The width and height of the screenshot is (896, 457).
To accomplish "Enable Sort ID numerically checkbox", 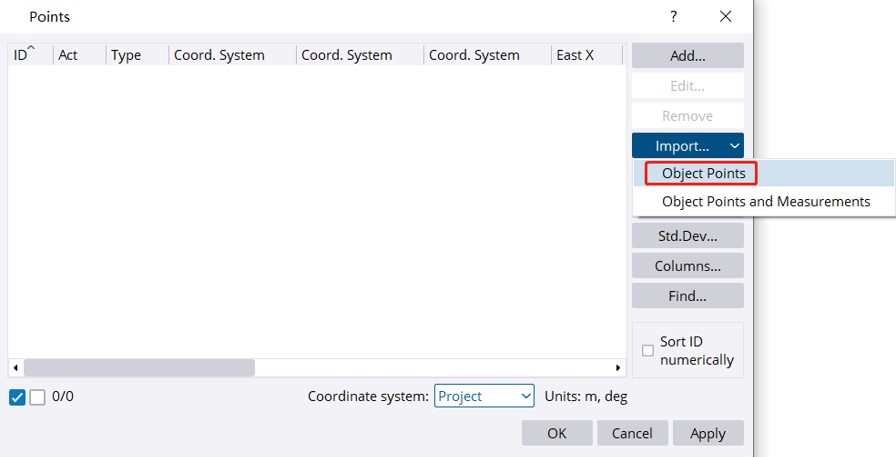I will point(648,351).
